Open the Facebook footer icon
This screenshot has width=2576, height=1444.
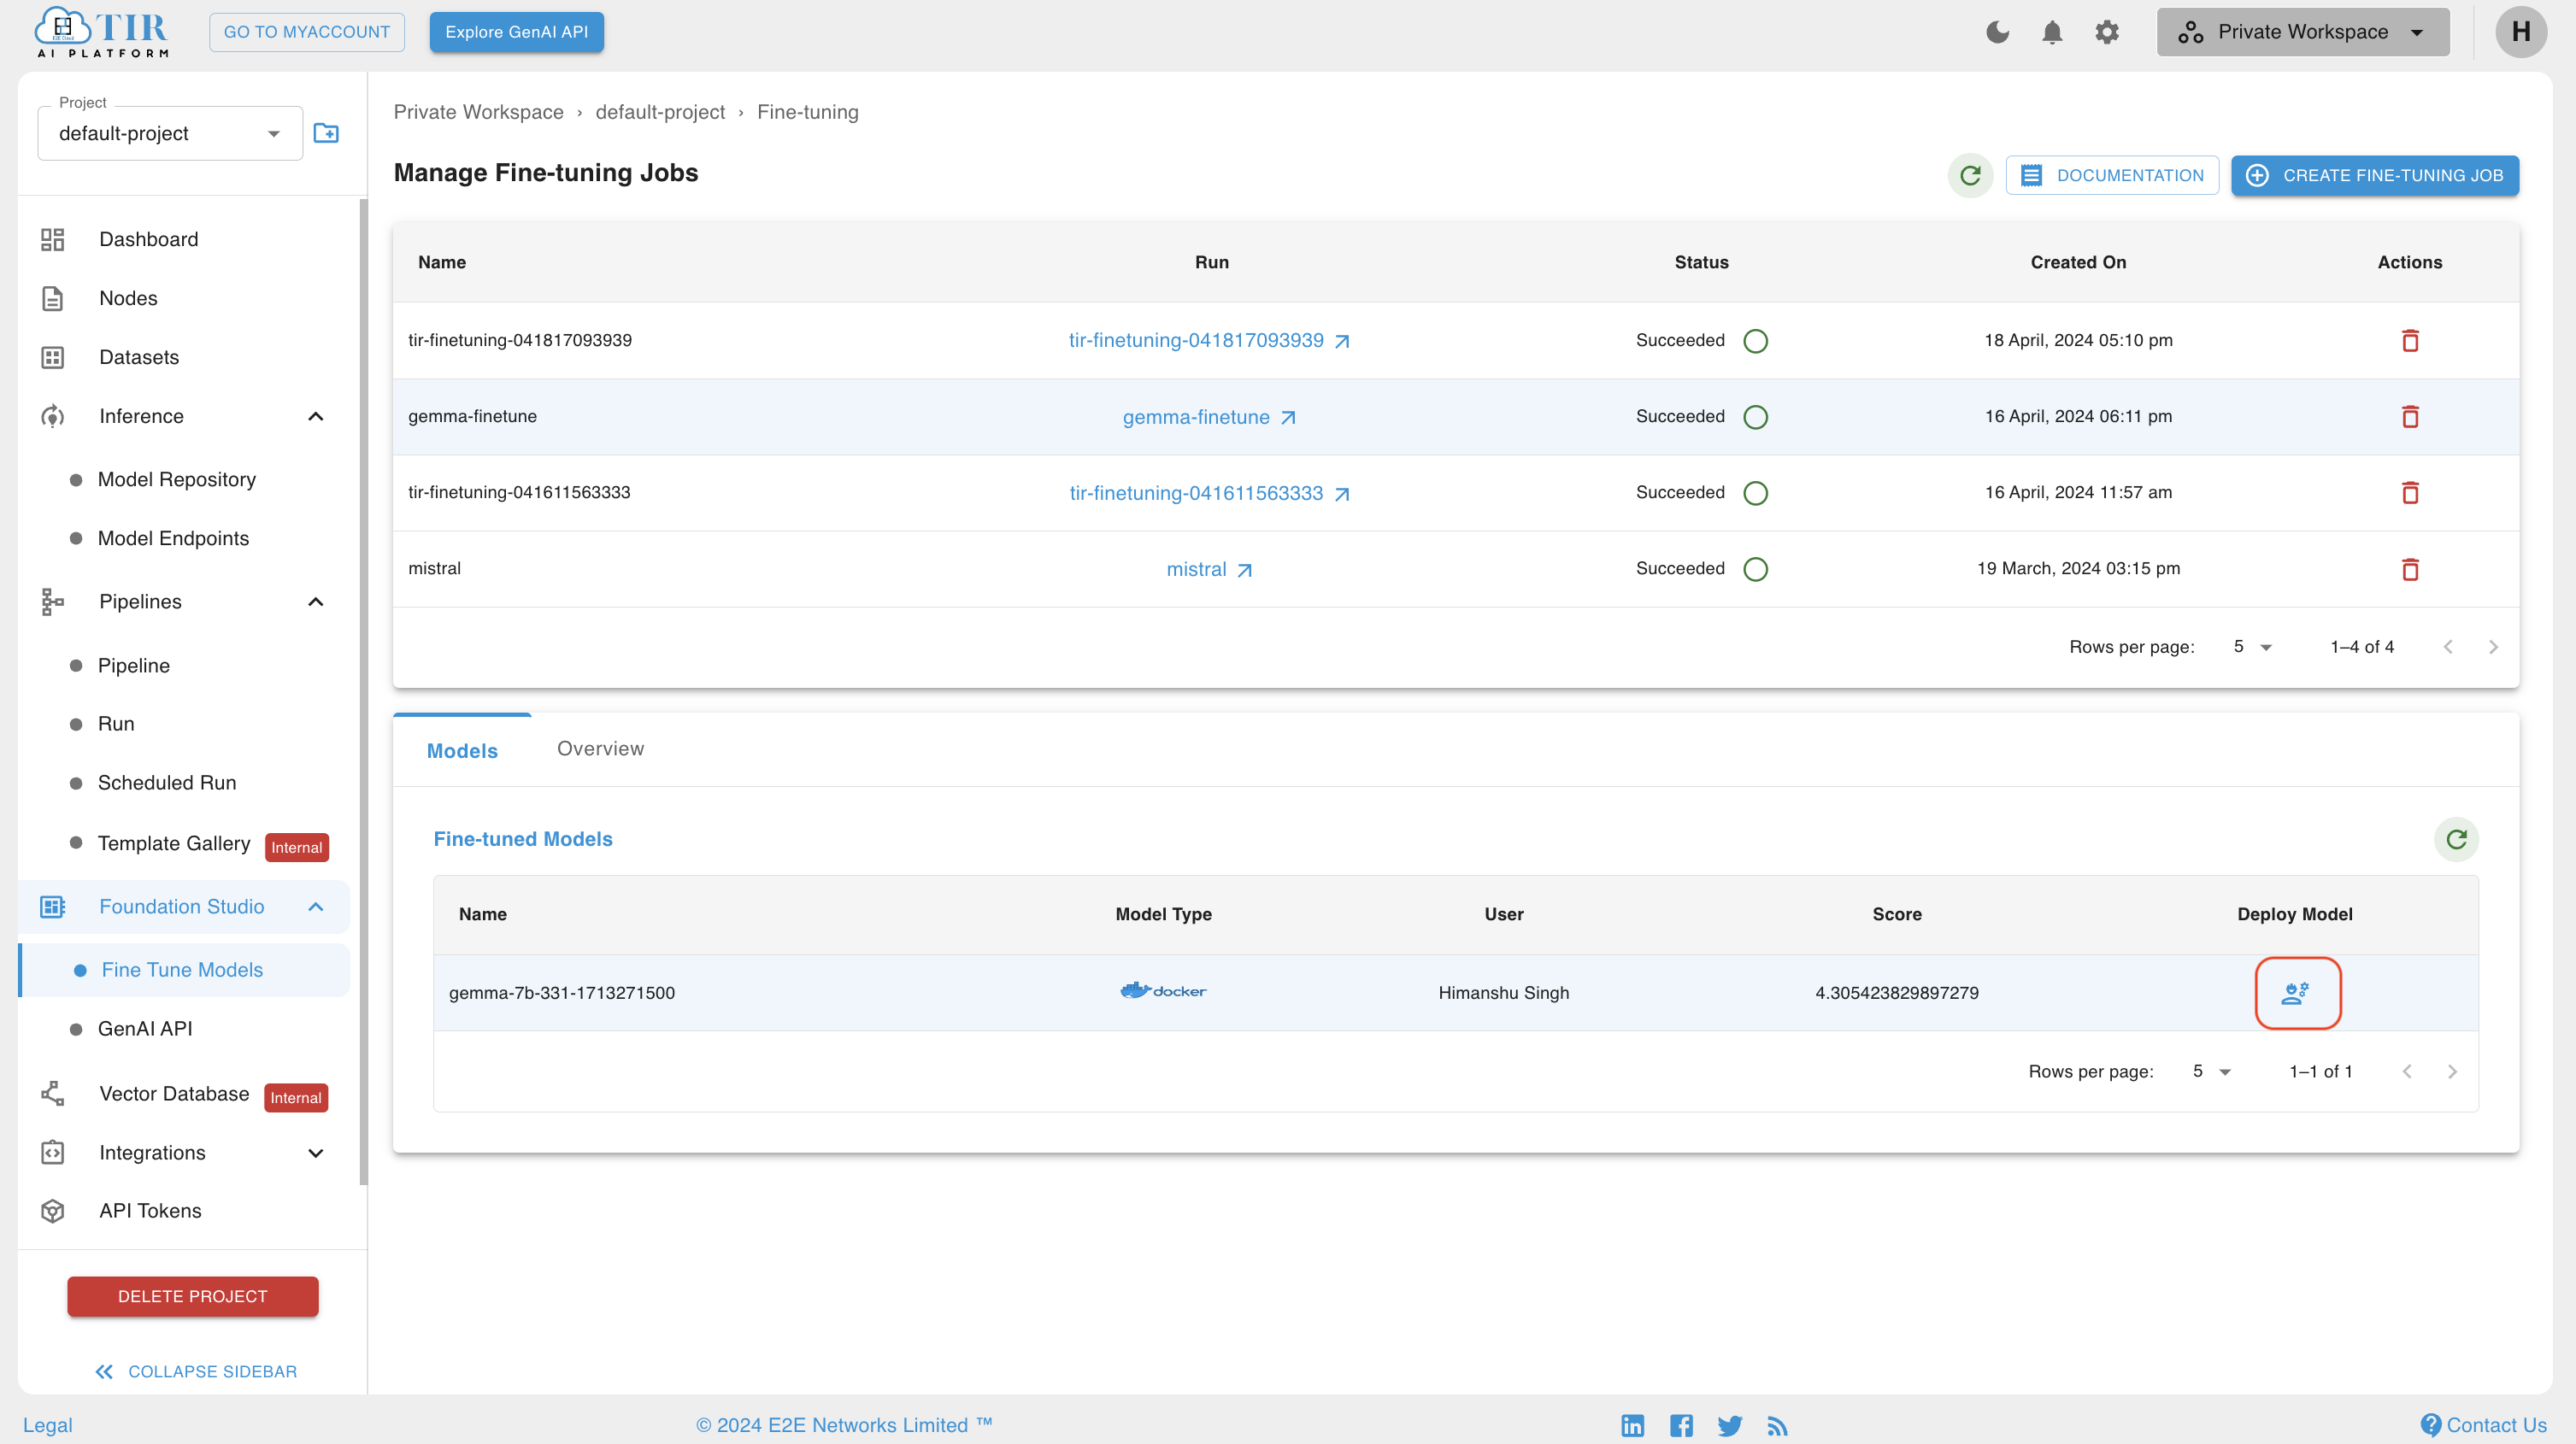1681,1425
